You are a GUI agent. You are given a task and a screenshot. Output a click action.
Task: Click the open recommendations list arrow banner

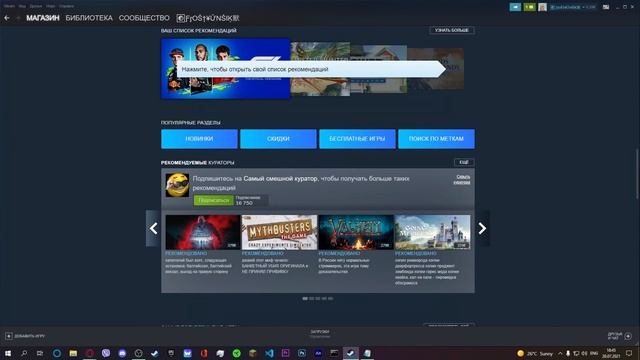click(311, 69)
